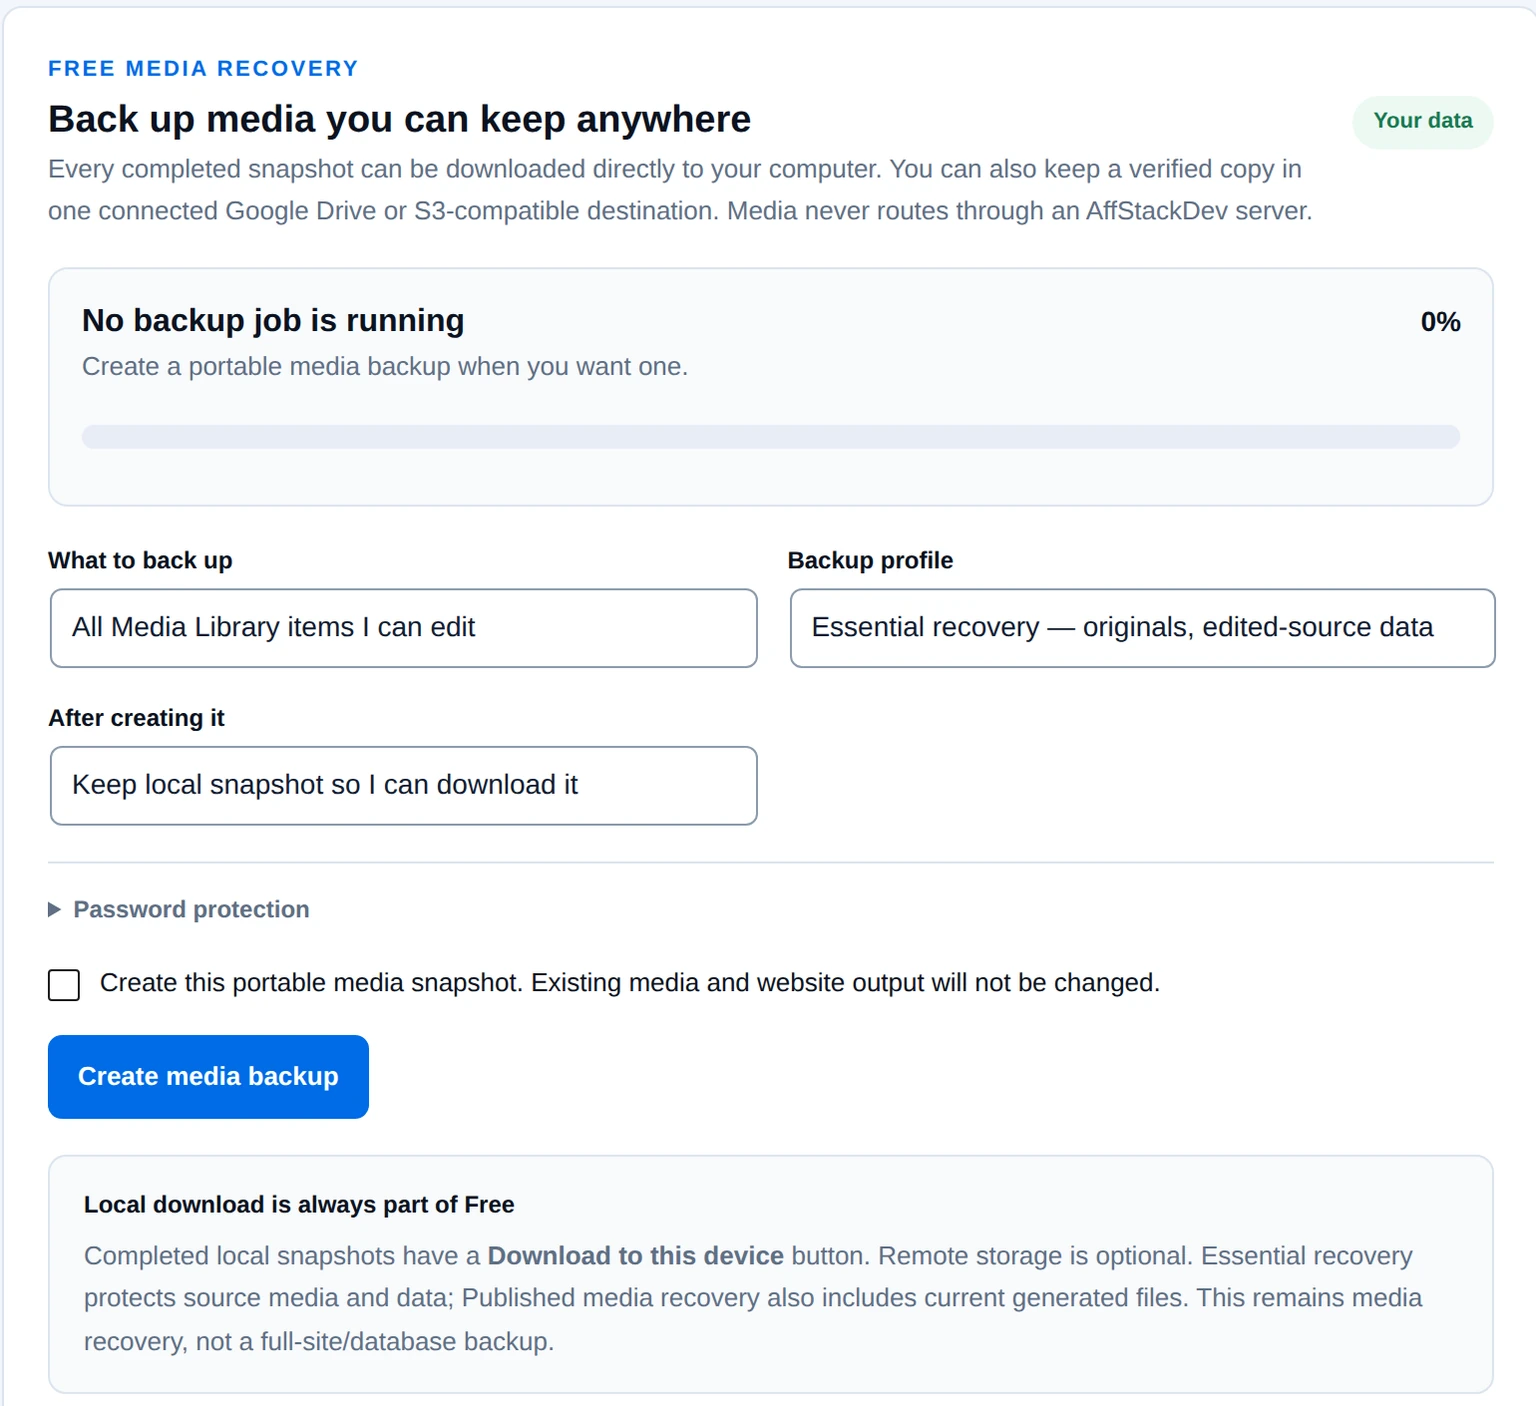
Task: Open the "After creating it" dropdown
Action: 404,786
